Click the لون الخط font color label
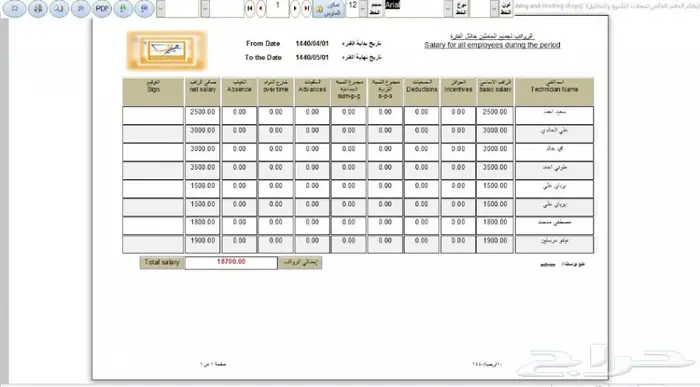The width and height of the screenshot is (700, 387). point(506,8)
